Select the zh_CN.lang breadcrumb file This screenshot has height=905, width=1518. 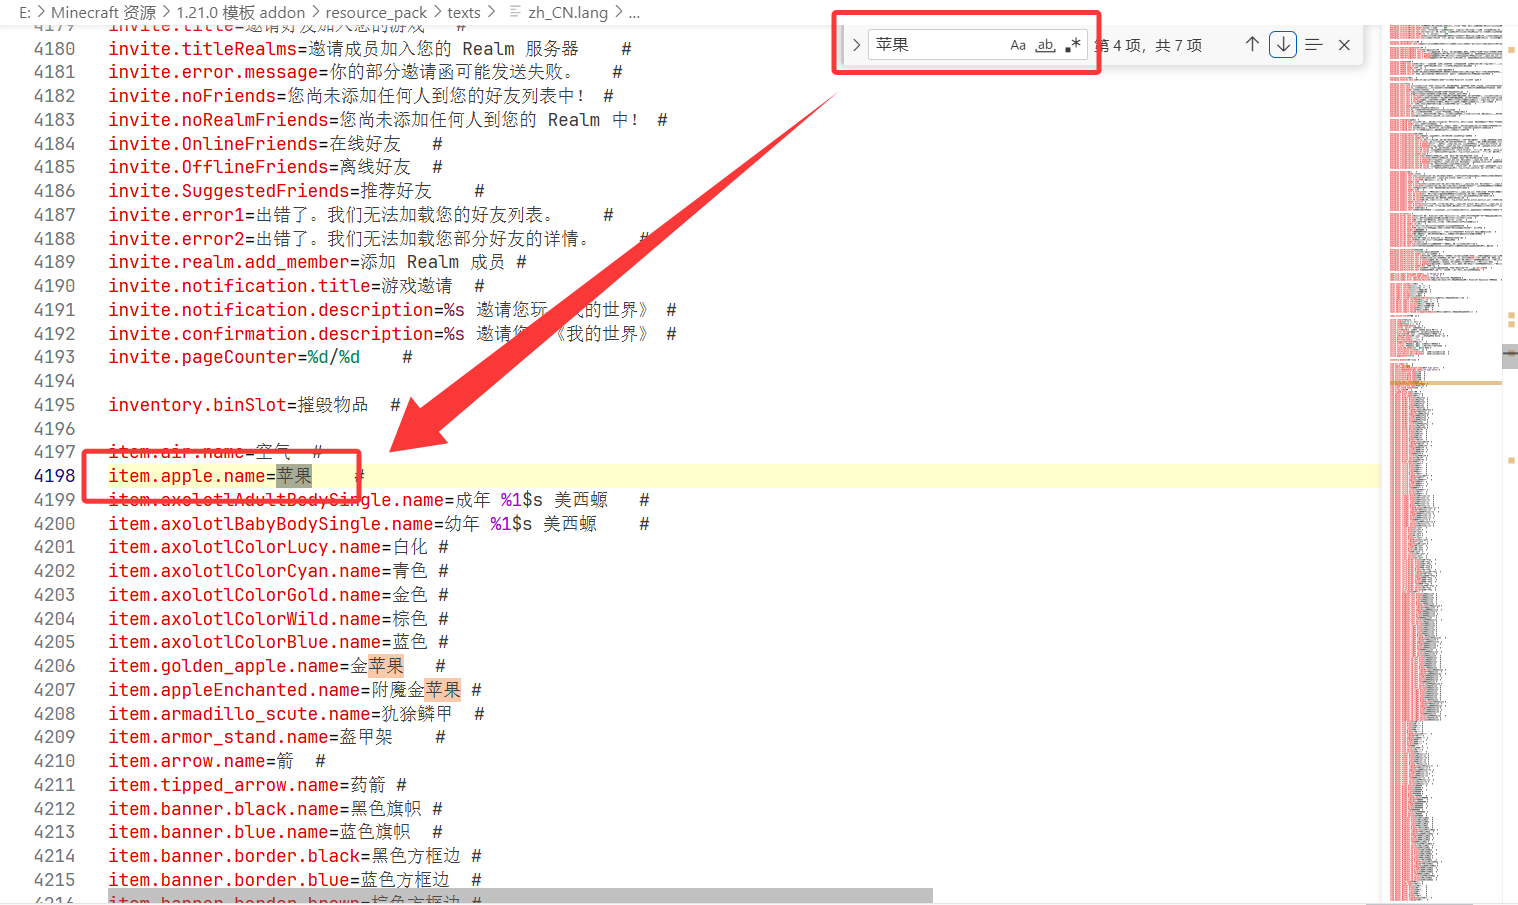pyautogui.click(x=567, y=12)
